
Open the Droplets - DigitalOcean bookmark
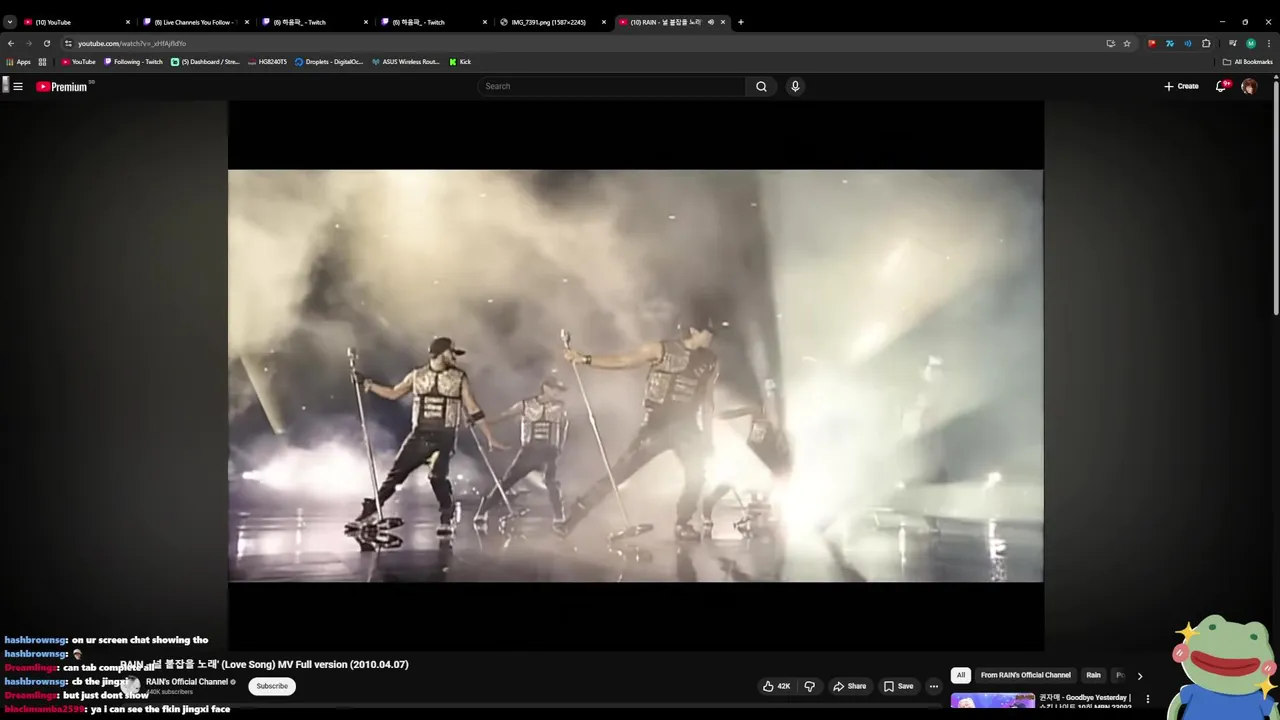tap(330, 62)
